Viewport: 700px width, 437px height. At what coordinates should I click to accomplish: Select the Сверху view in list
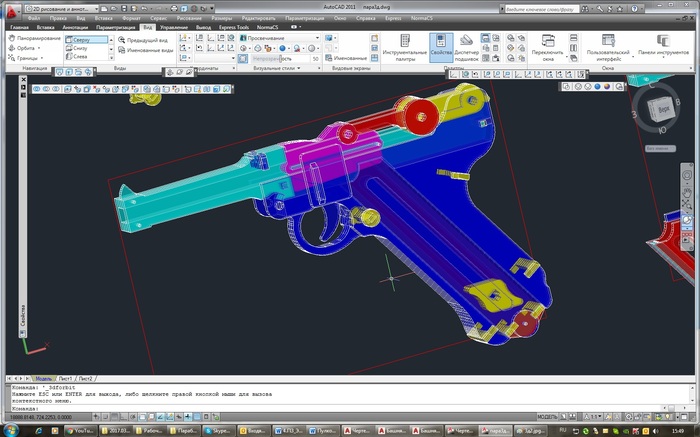pyautogui.click(x=92, y=38)
